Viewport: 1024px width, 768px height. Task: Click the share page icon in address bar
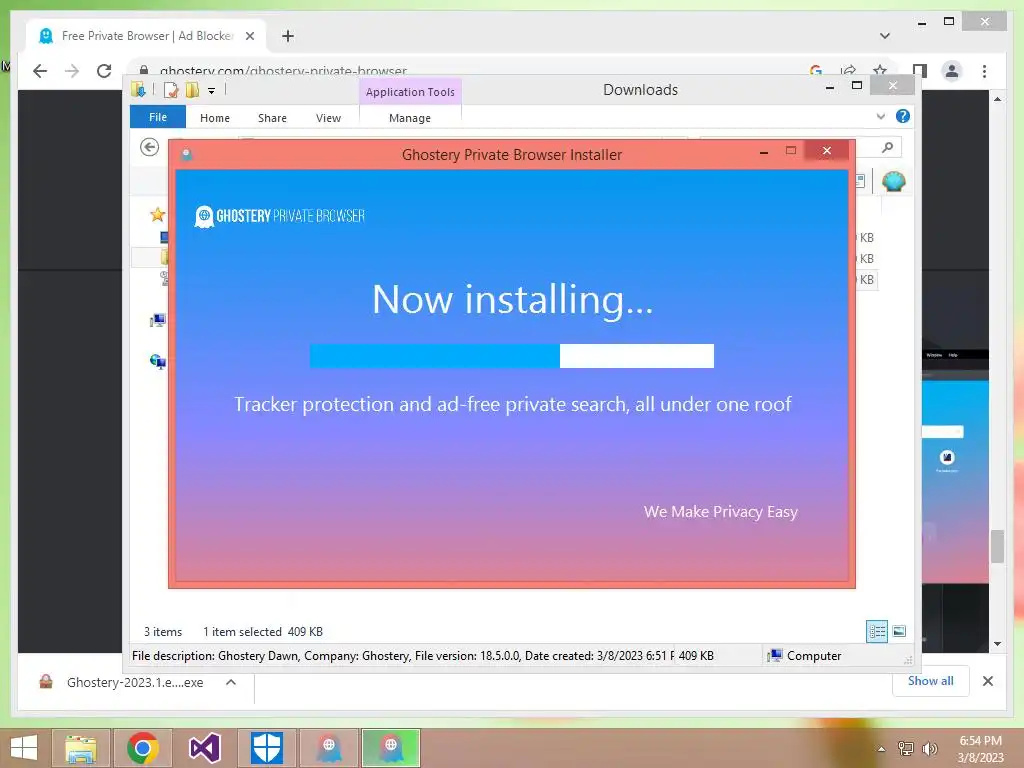pos(848,71)
